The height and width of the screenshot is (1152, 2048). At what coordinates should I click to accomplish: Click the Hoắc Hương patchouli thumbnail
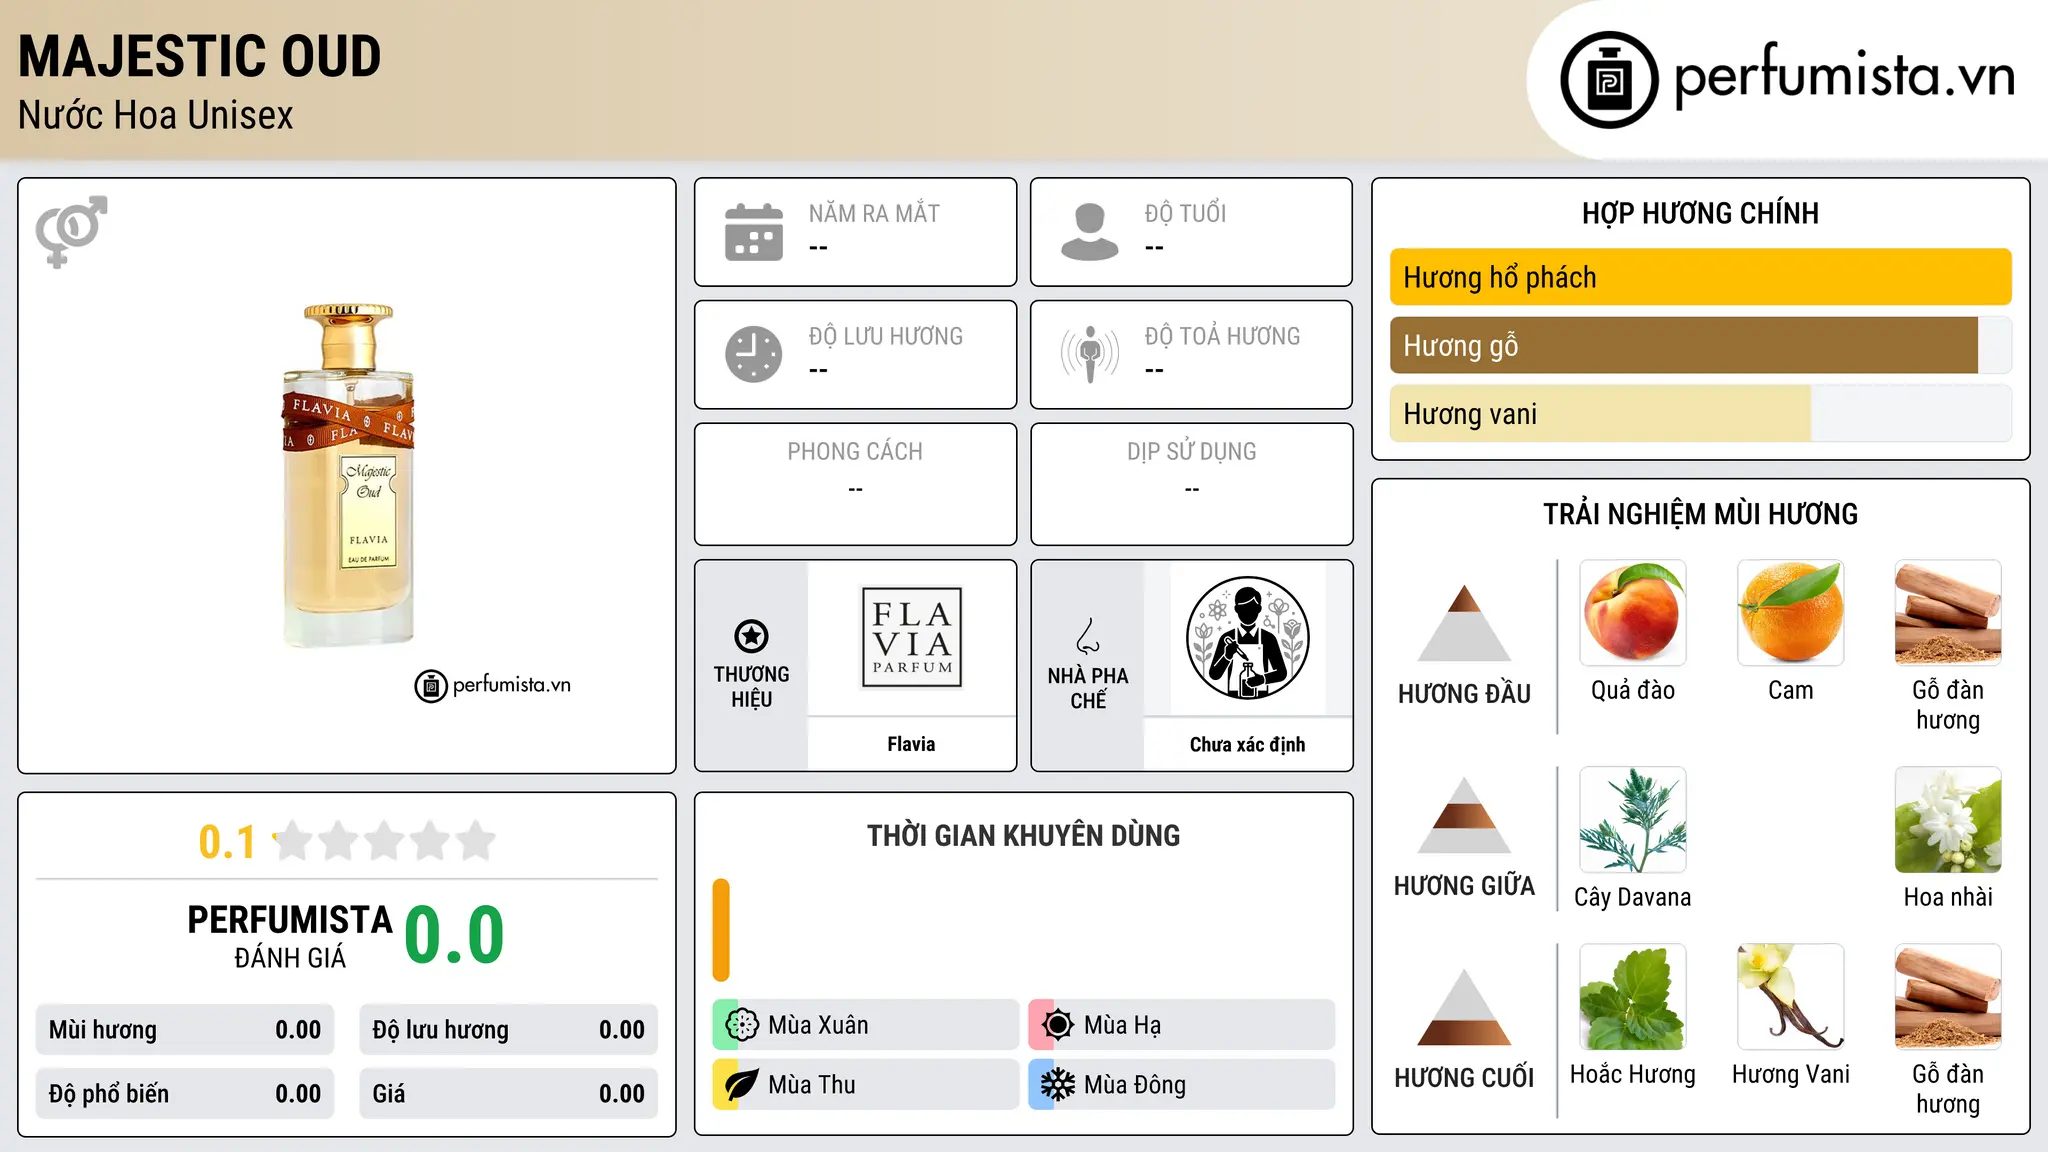(x=1633, y=997)
